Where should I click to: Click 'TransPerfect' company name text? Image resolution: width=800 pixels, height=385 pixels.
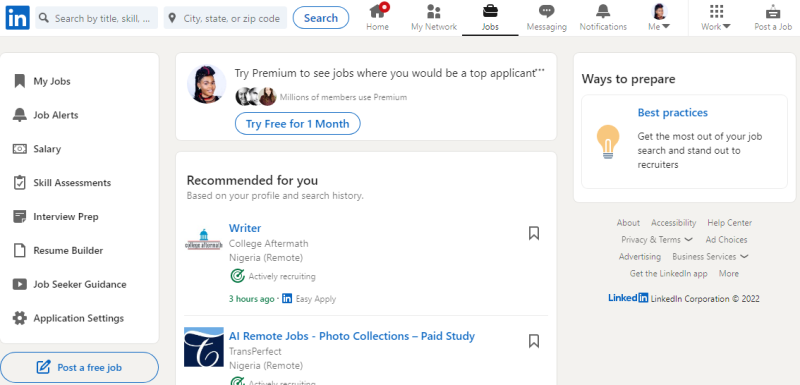click(x=255, y=351)
